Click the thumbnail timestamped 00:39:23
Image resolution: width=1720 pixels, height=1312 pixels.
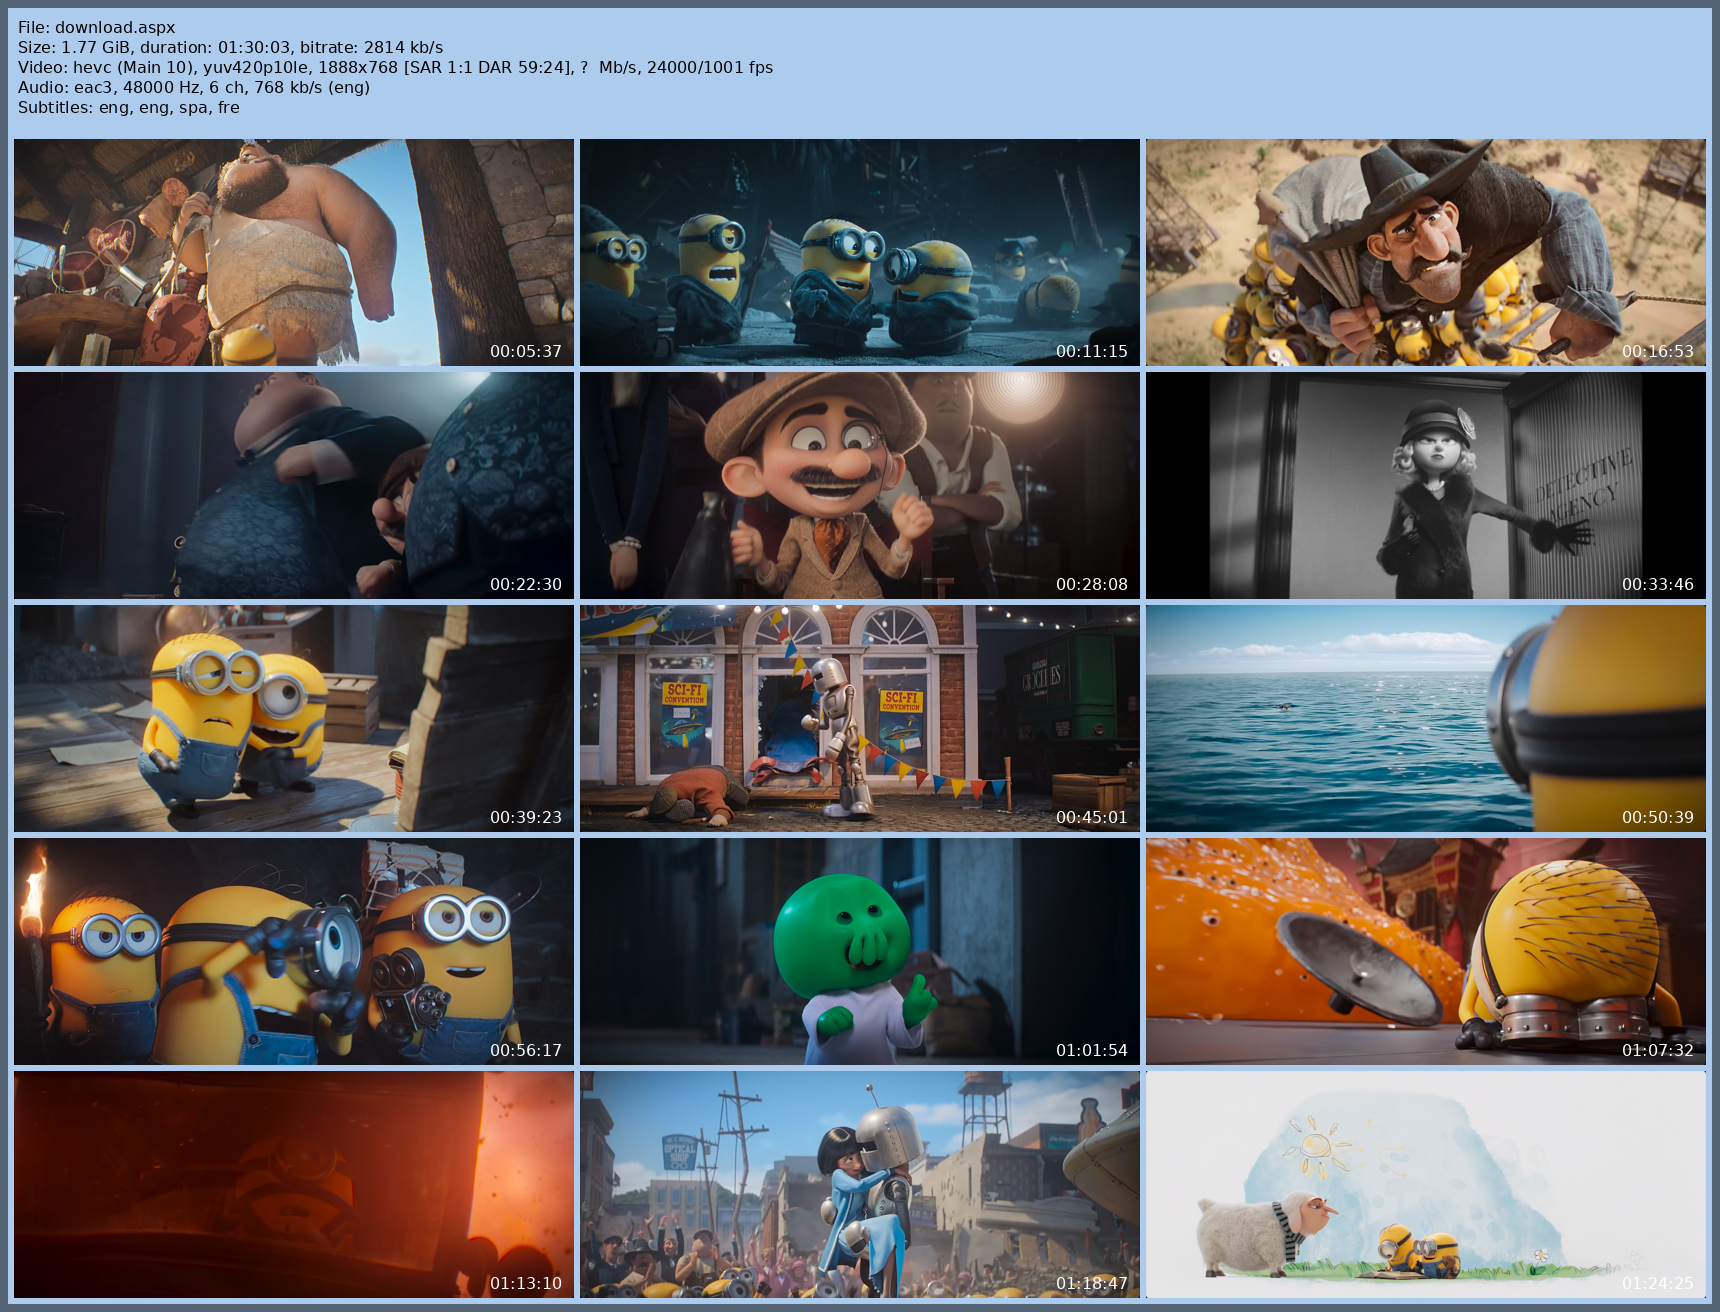[x=294, y=718]
